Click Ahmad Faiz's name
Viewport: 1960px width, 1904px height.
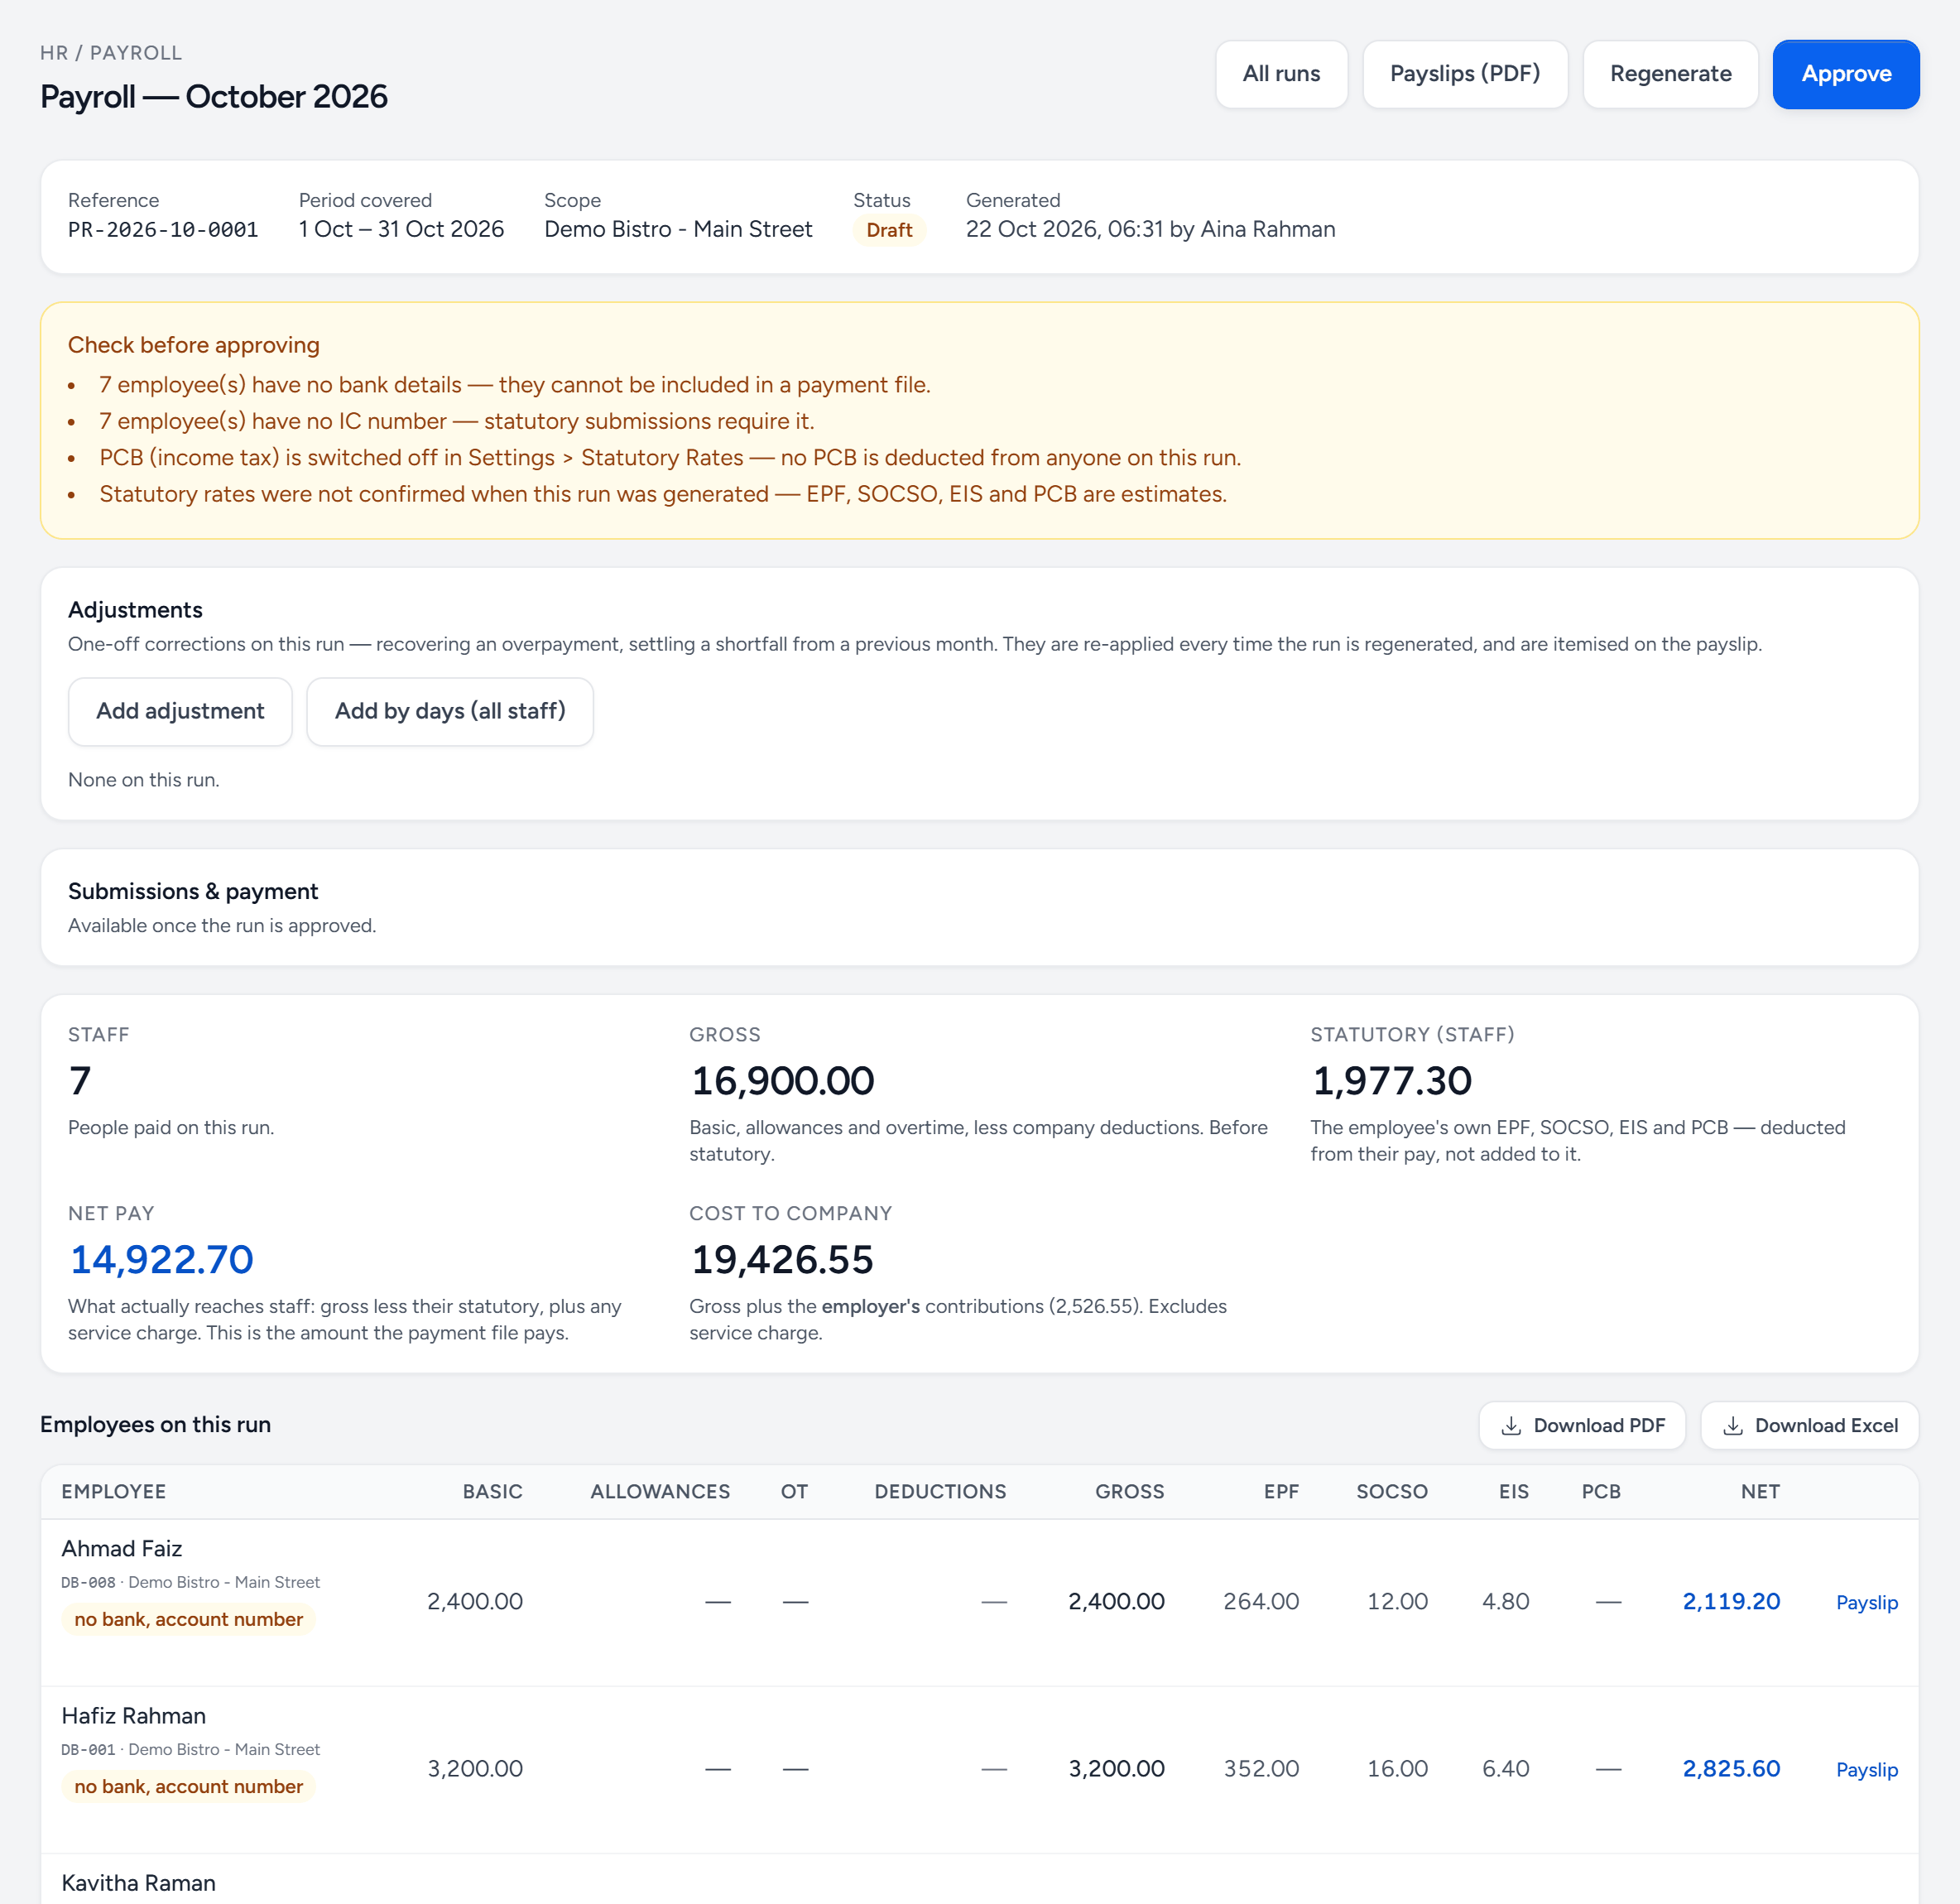[122, 1548]
